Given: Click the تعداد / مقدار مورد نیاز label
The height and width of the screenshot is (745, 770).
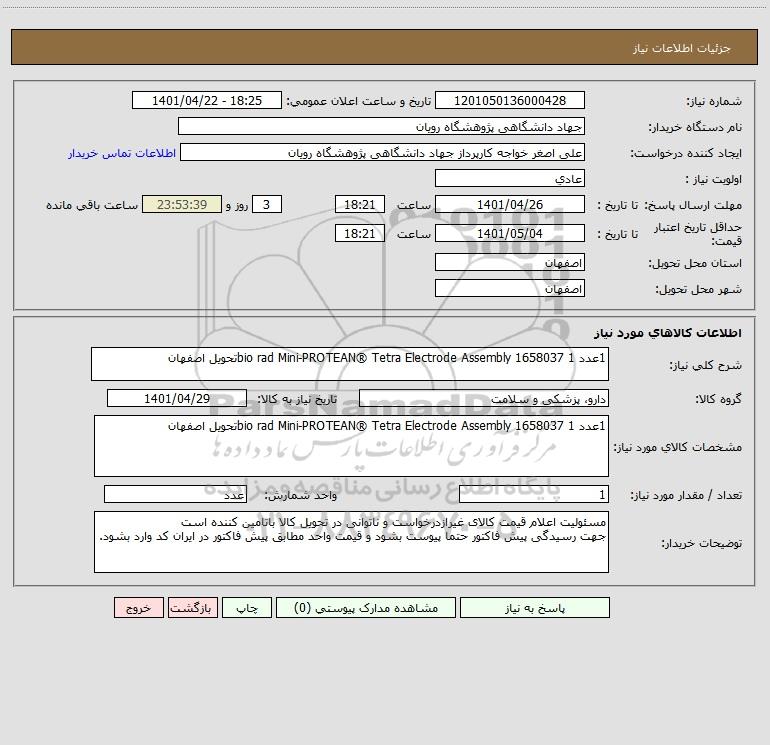Looking at the screenshot, I should coord(686,496).
